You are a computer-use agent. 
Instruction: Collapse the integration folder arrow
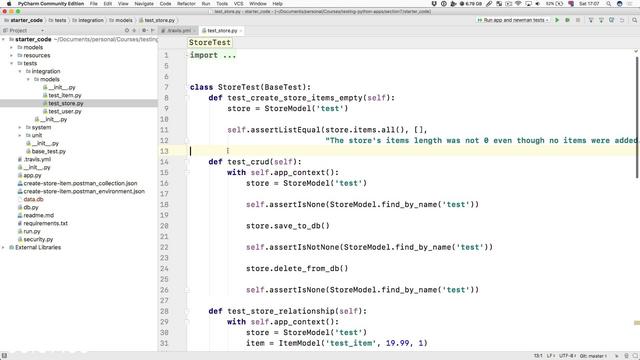pyautogui.click(x=20, y=71)
